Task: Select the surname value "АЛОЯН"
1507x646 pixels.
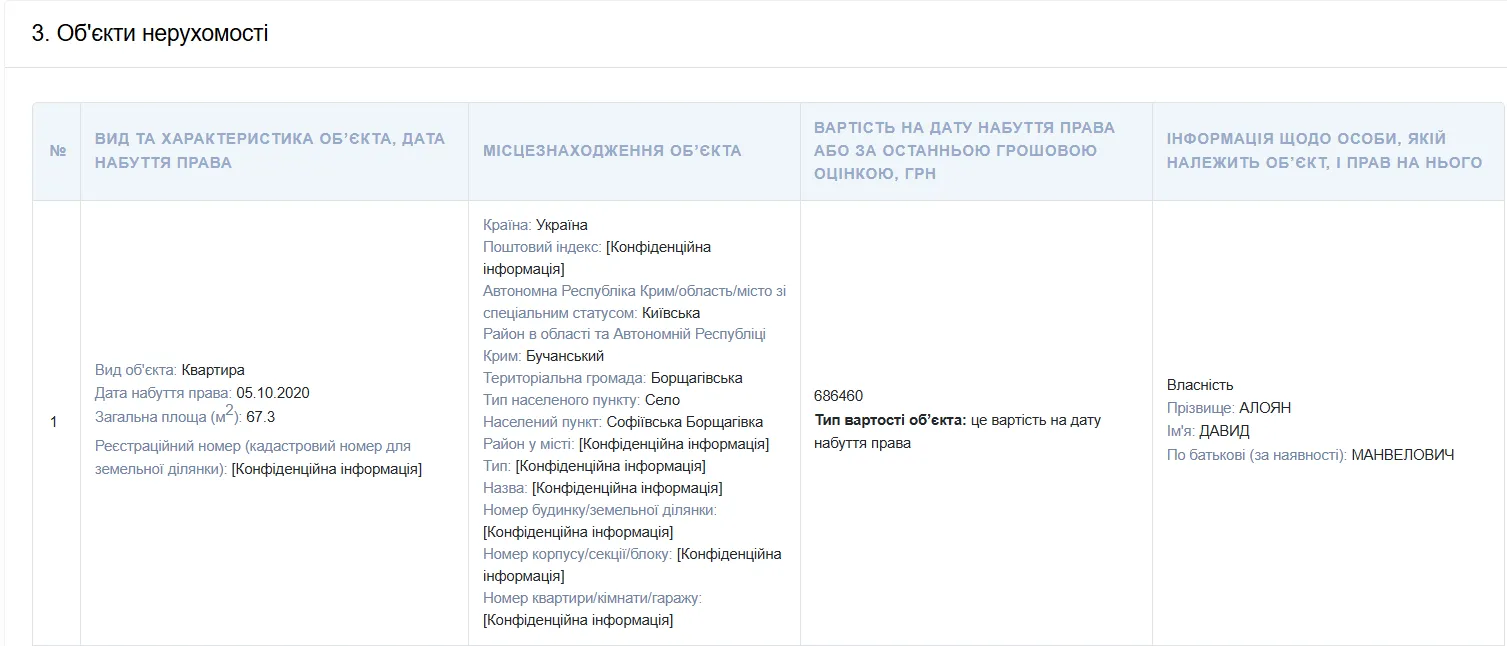Action: pyautogui.click(x=1265, y=408)
